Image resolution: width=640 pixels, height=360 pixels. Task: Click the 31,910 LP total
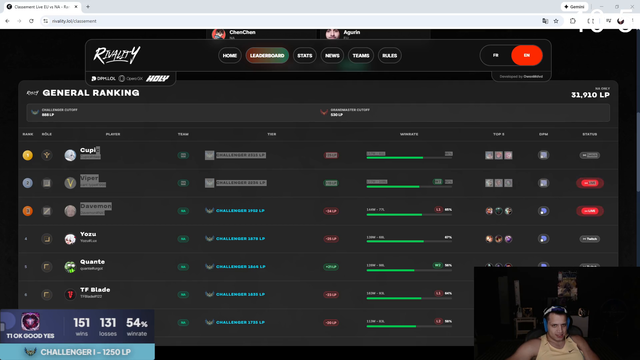pos(590,95)
